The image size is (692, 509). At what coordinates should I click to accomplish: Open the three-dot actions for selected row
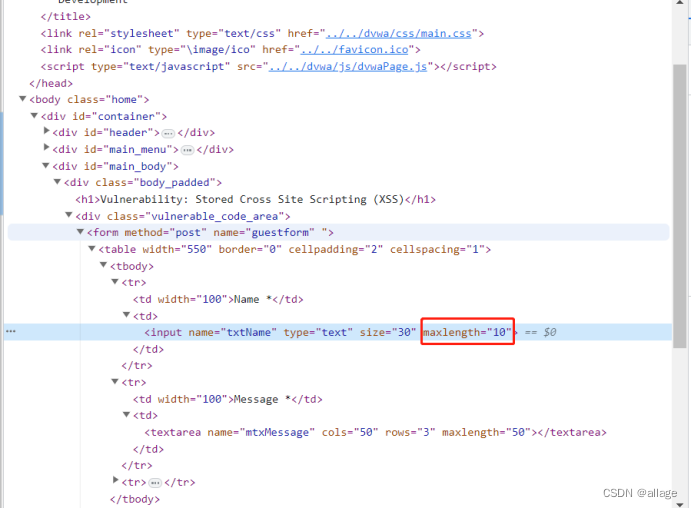click(x=11, y=331)
